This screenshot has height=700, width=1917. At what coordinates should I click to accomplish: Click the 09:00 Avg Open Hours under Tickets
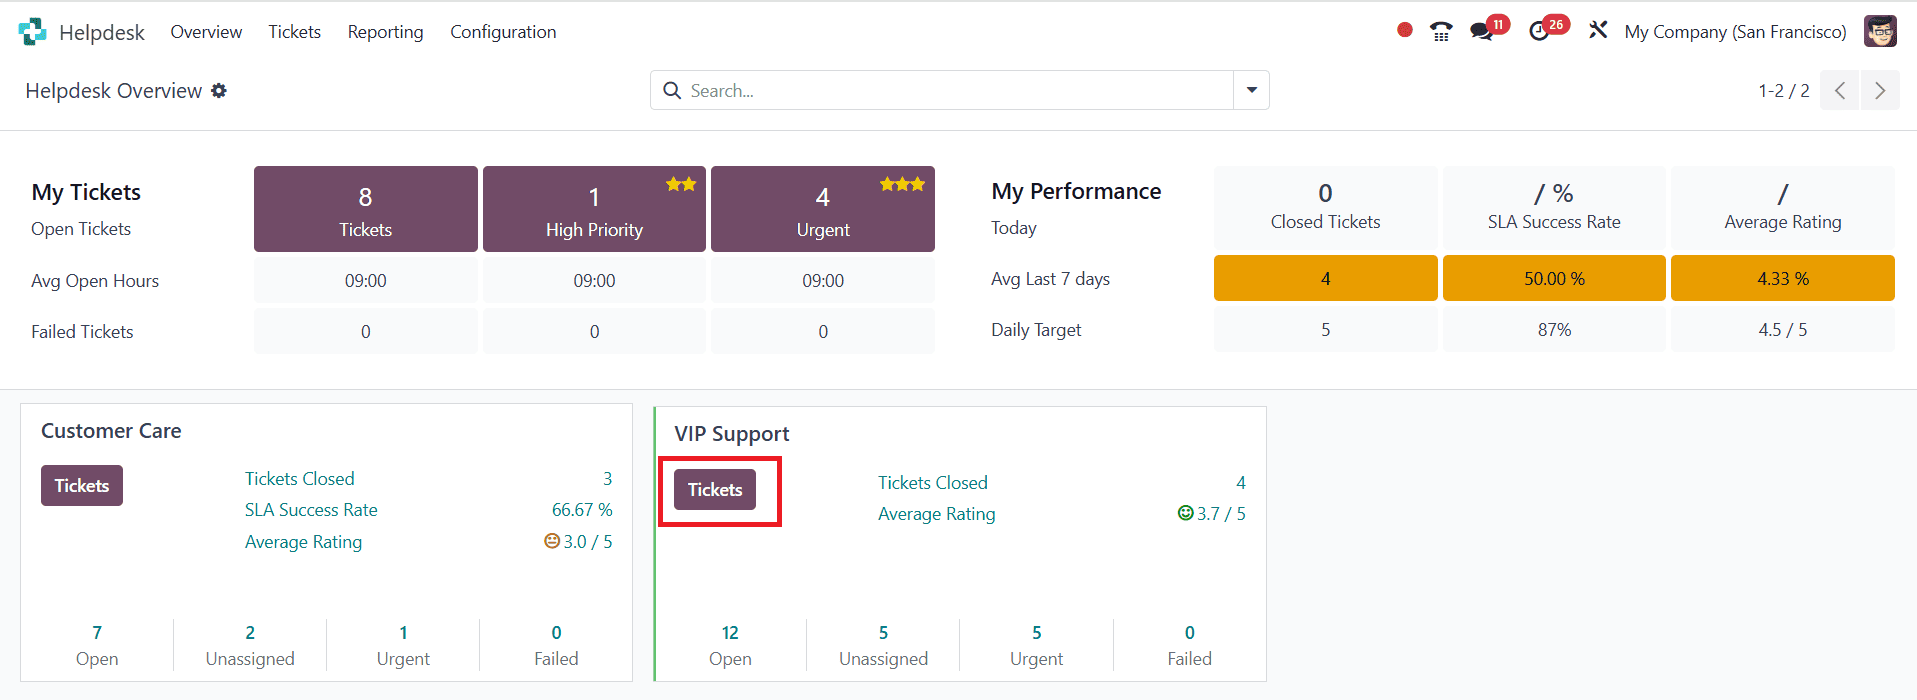365,281
